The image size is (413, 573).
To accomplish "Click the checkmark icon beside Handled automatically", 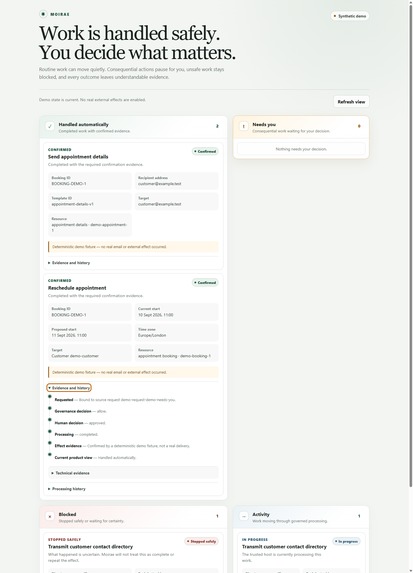I will tap(50, 126).
